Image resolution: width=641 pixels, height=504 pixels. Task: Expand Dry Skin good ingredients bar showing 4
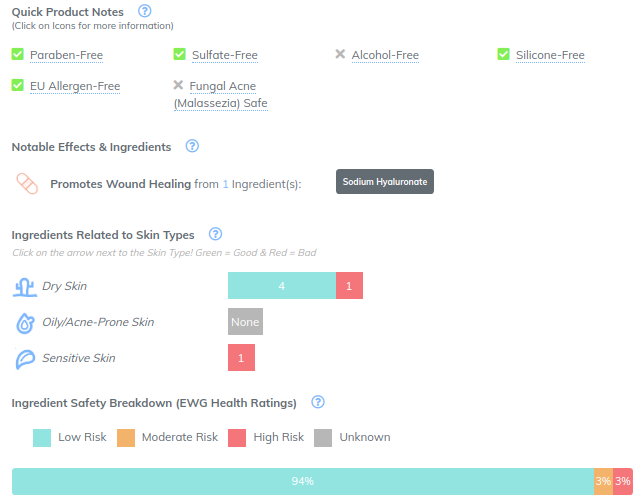pos(282,286)
